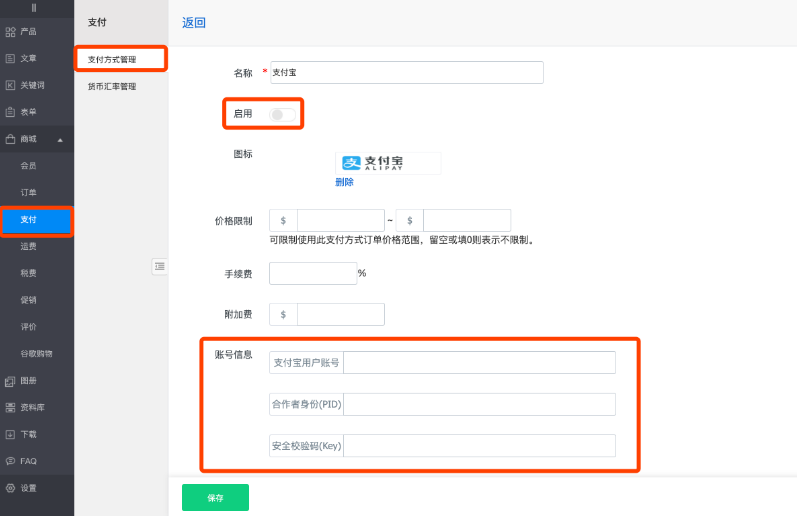The height and width of the screenshot is (516, 797).
Task: Open 设置 via the gear icon
Action: click(10, 488)
